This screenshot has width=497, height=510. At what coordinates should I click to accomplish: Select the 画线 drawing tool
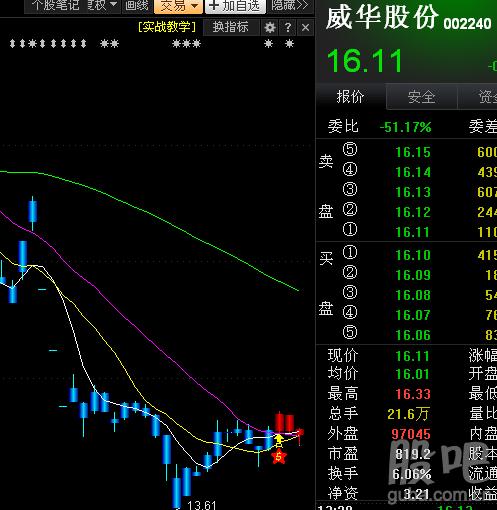point(136,5)
